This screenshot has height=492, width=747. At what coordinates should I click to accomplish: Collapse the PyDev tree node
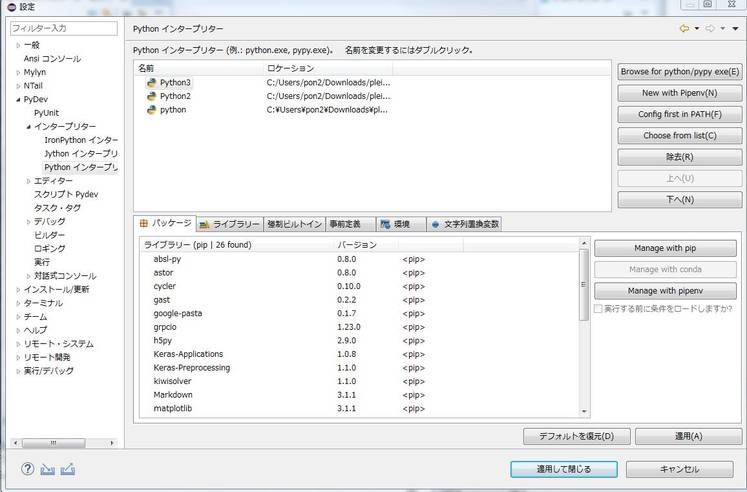point(18,100)
